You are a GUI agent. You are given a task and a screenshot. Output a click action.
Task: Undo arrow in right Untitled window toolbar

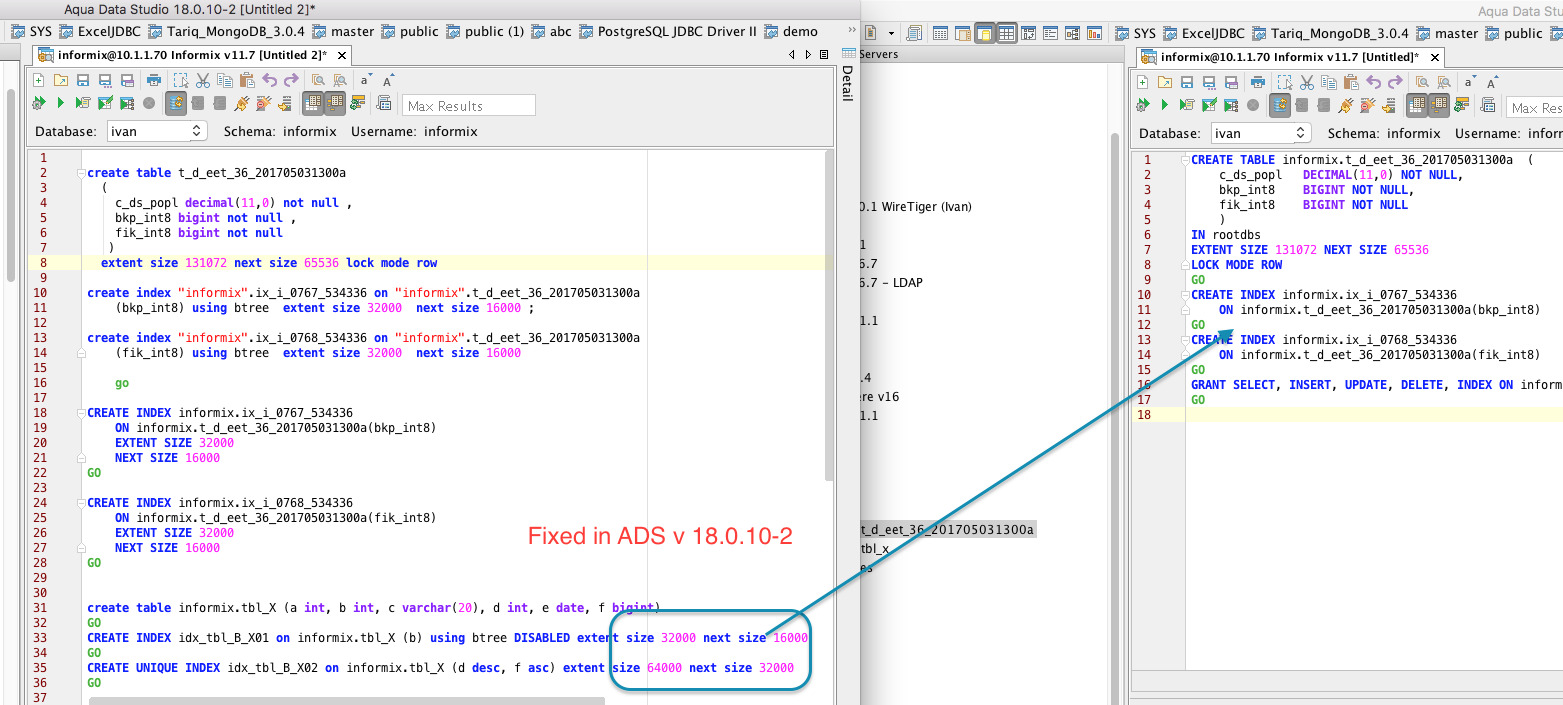click(1374, 82)
